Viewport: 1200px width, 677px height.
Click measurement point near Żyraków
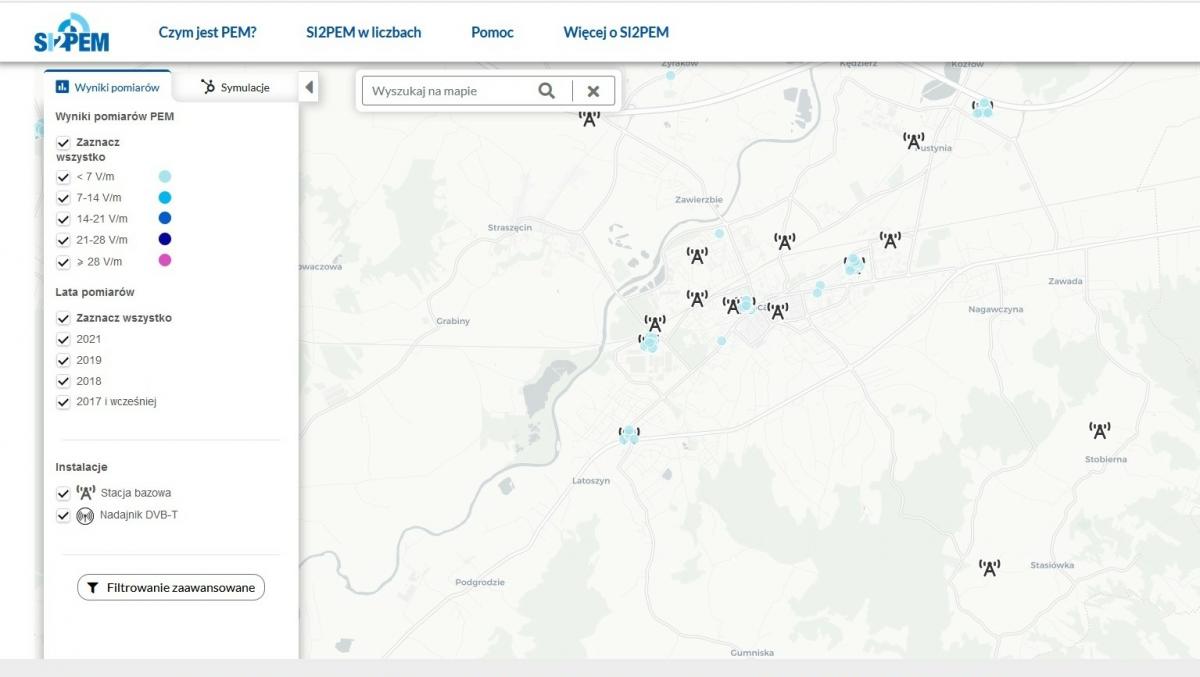point(670,74)
